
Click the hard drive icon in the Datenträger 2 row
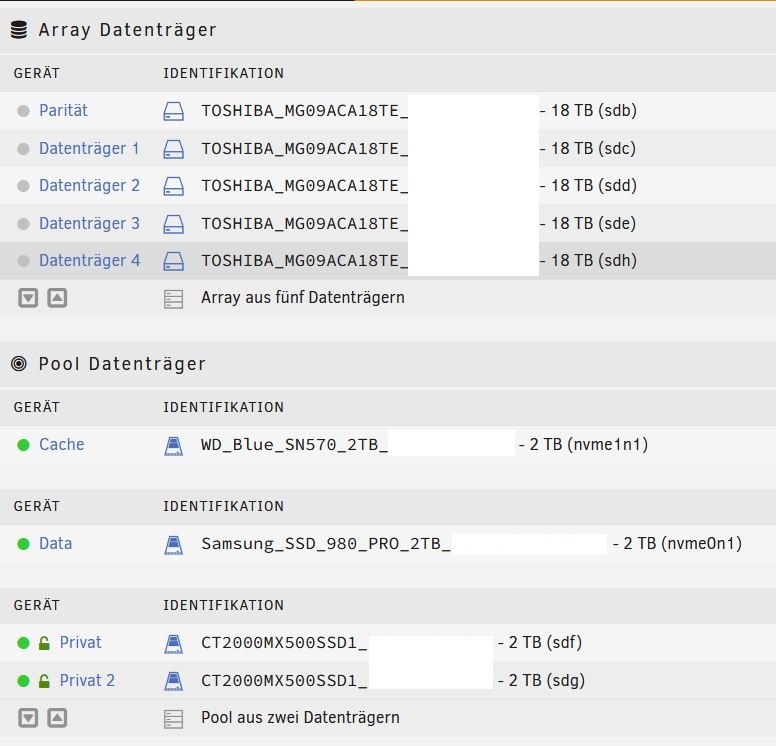tap(174, 186)
